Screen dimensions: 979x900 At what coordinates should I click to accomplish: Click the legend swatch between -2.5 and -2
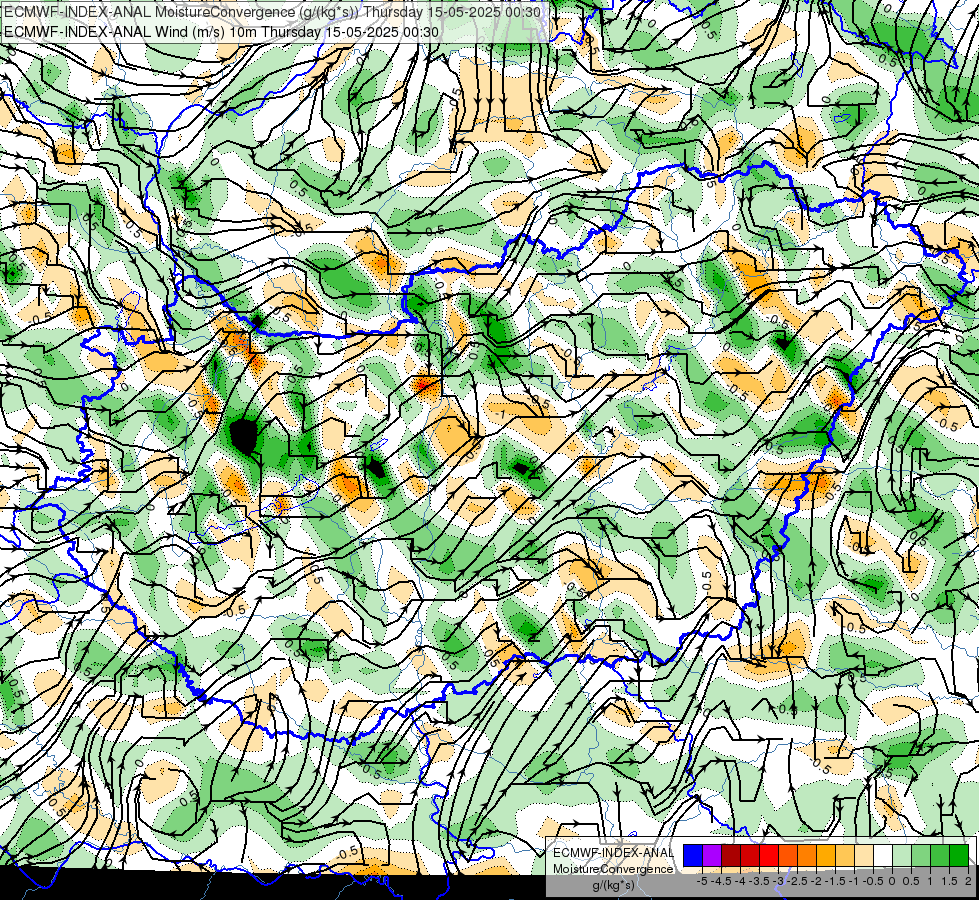tap(807, 856)
